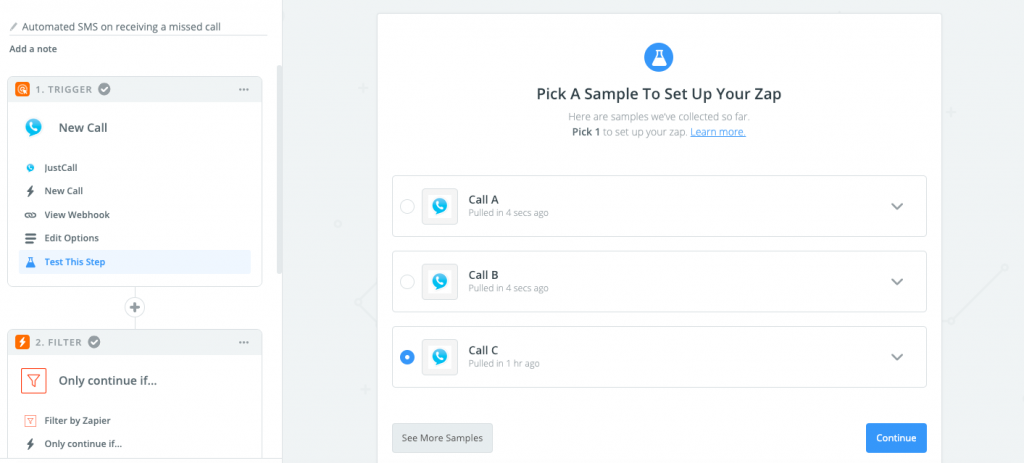Select the Call C radio button
The width and height of the screenshot is (1024, 463).
407,357
